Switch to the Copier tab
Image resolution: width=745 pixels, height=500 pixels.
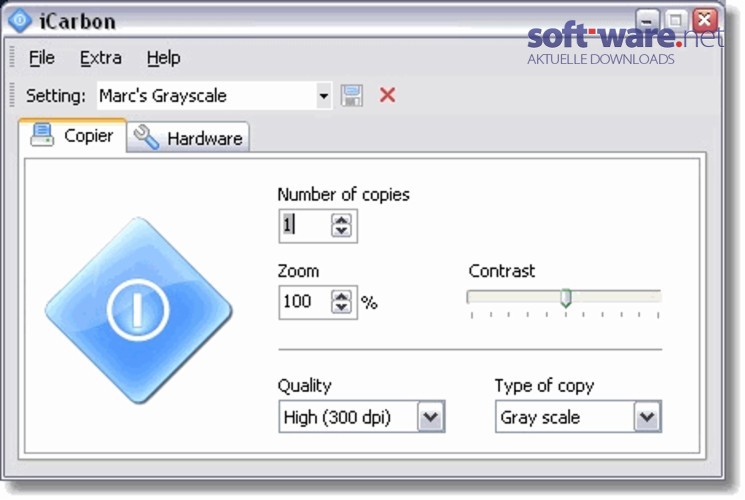pyautogui.click(x=73, y=135)
